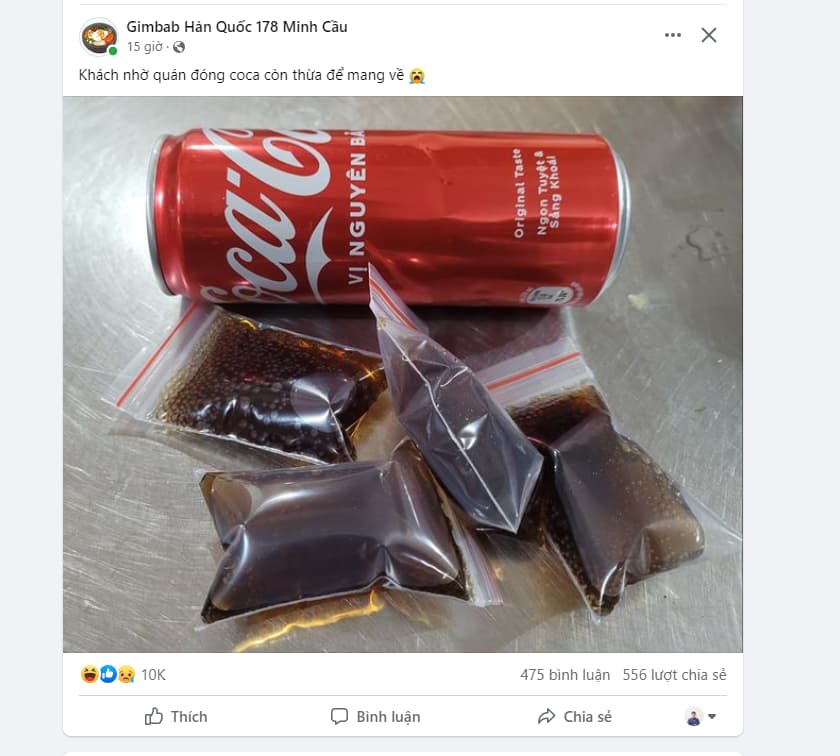This screenshot has height=756, width=840.
Task: Expand the comment-as profile selector arrow
Action: click(x=712, y=717)
